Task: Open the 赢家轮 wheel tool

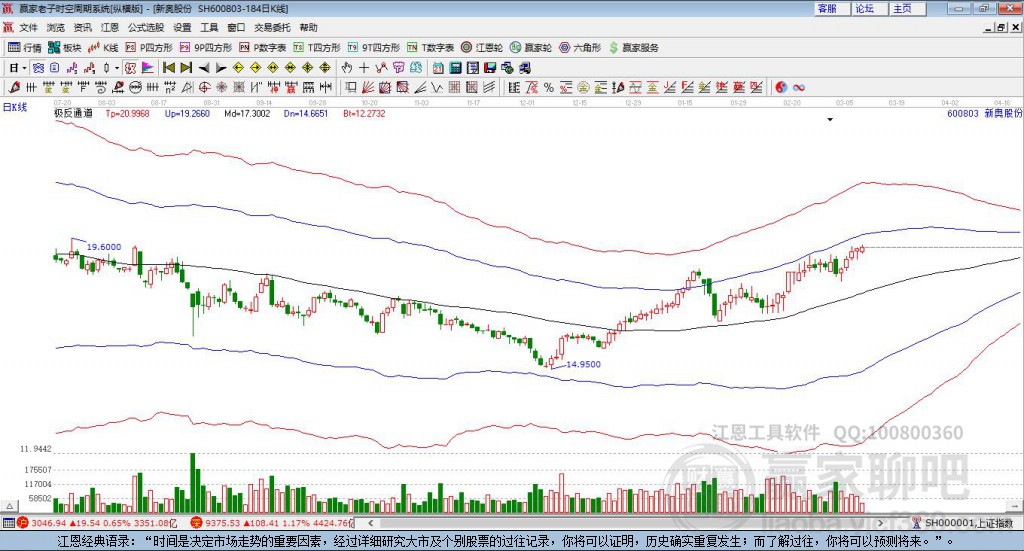Action: tap(531, 48)
